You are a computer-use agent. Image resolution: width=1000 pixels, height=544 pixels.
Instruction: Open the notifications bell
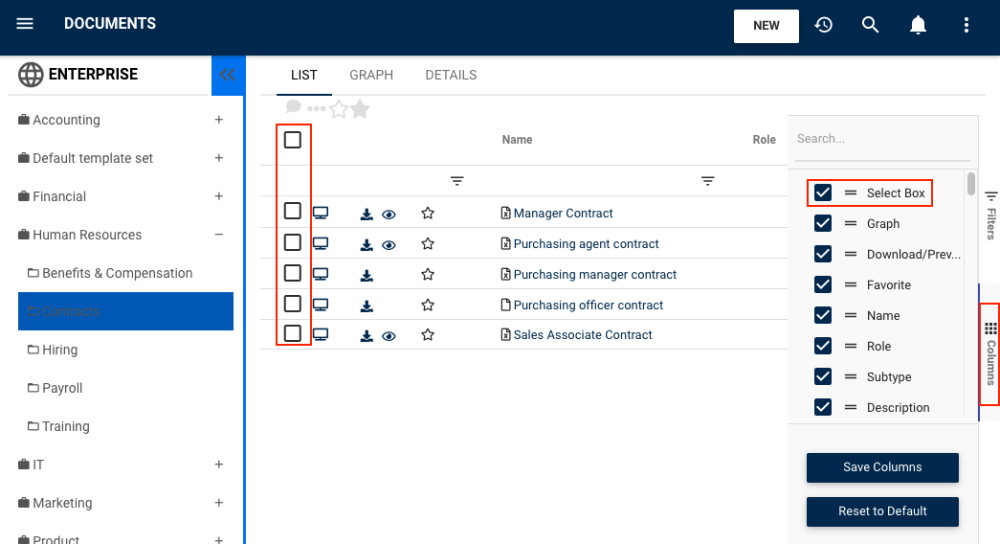(x=918, y=25)
